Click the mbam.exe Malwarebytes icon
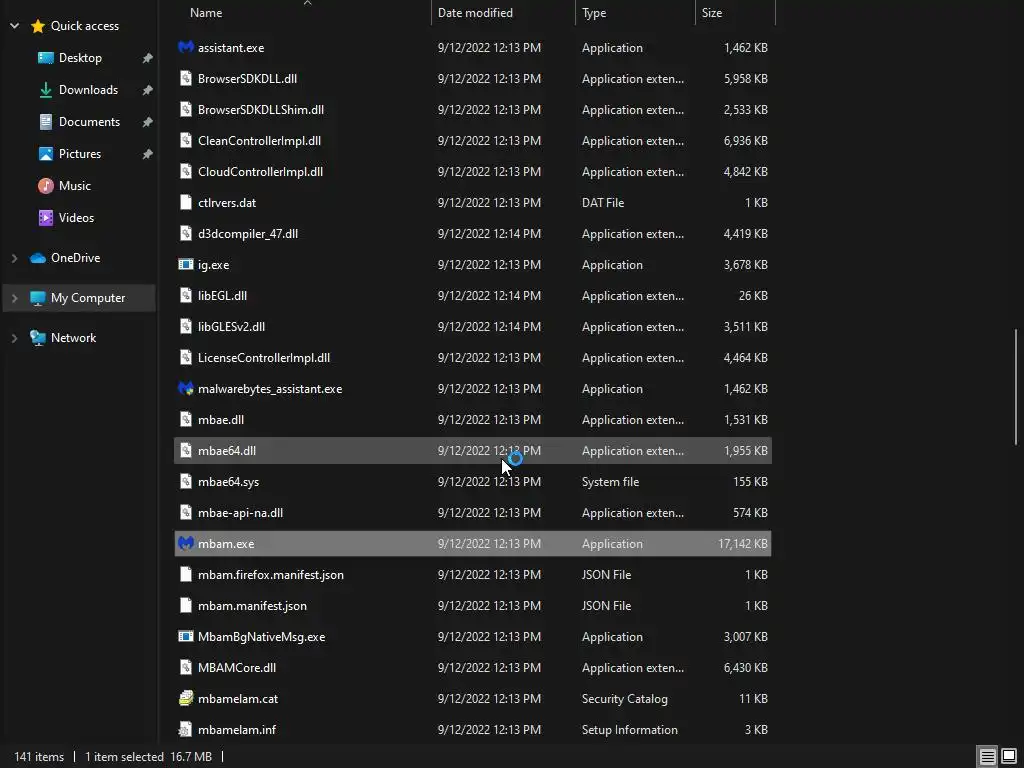 [186, 543]
